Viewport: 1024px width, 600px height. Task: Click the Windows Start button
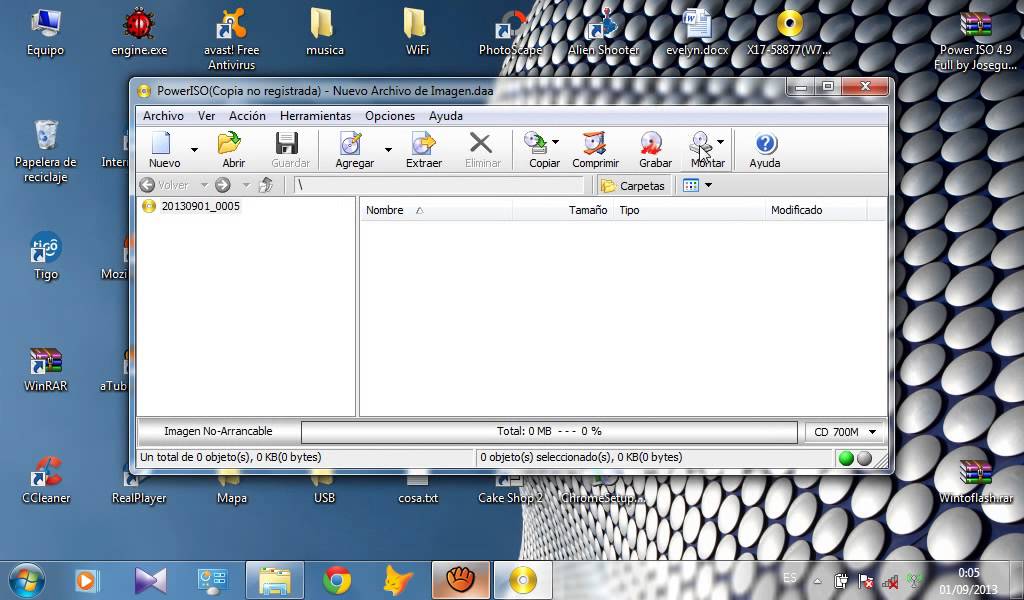coord(26,580)
